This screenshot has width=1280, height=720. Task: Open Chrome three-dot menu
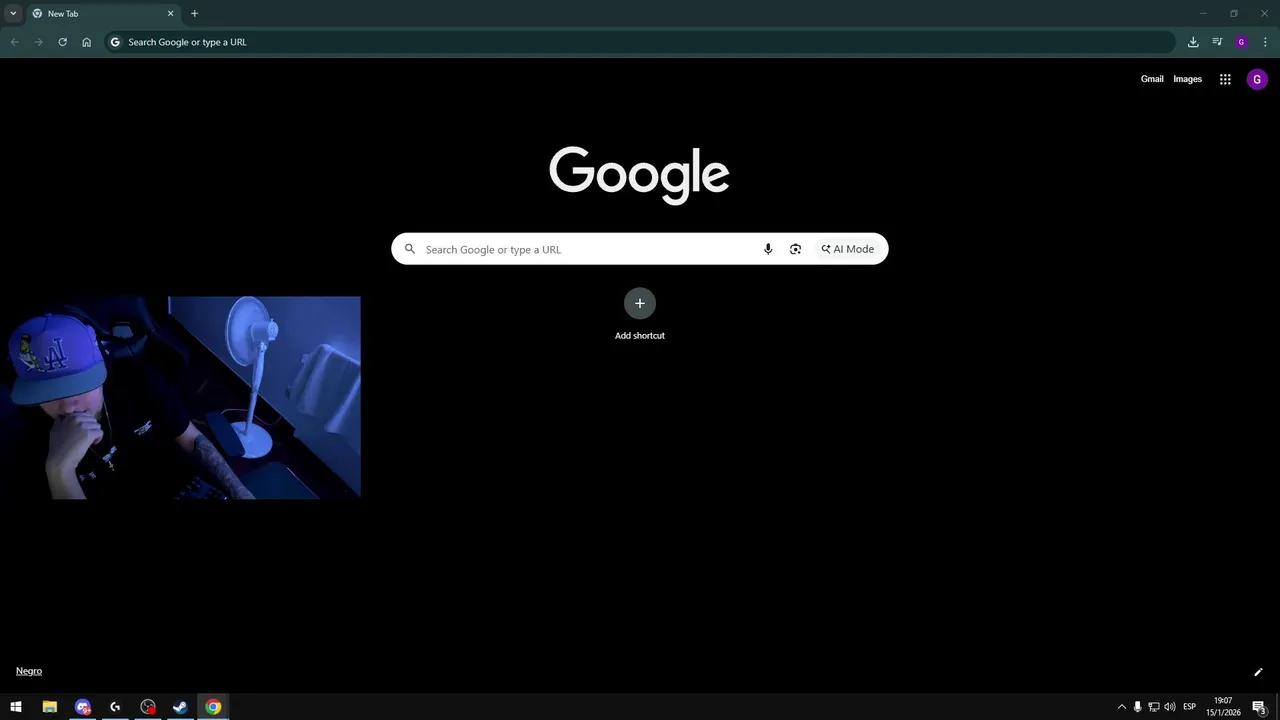(x=1265, y=42)
